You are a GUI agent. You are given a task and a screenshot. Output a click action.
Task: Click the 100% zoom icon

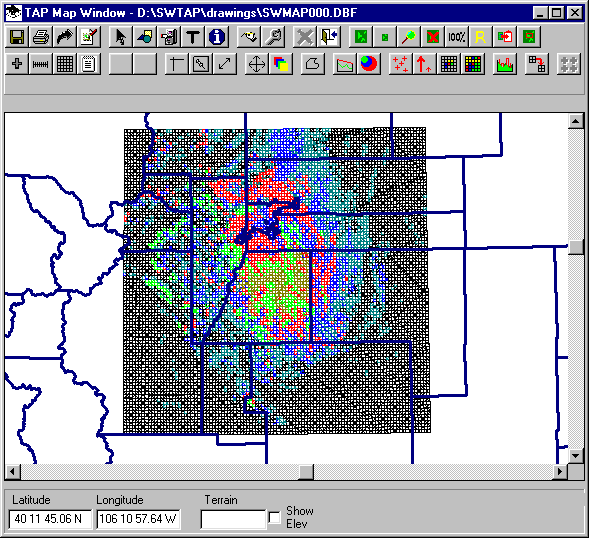click(456, 37)
